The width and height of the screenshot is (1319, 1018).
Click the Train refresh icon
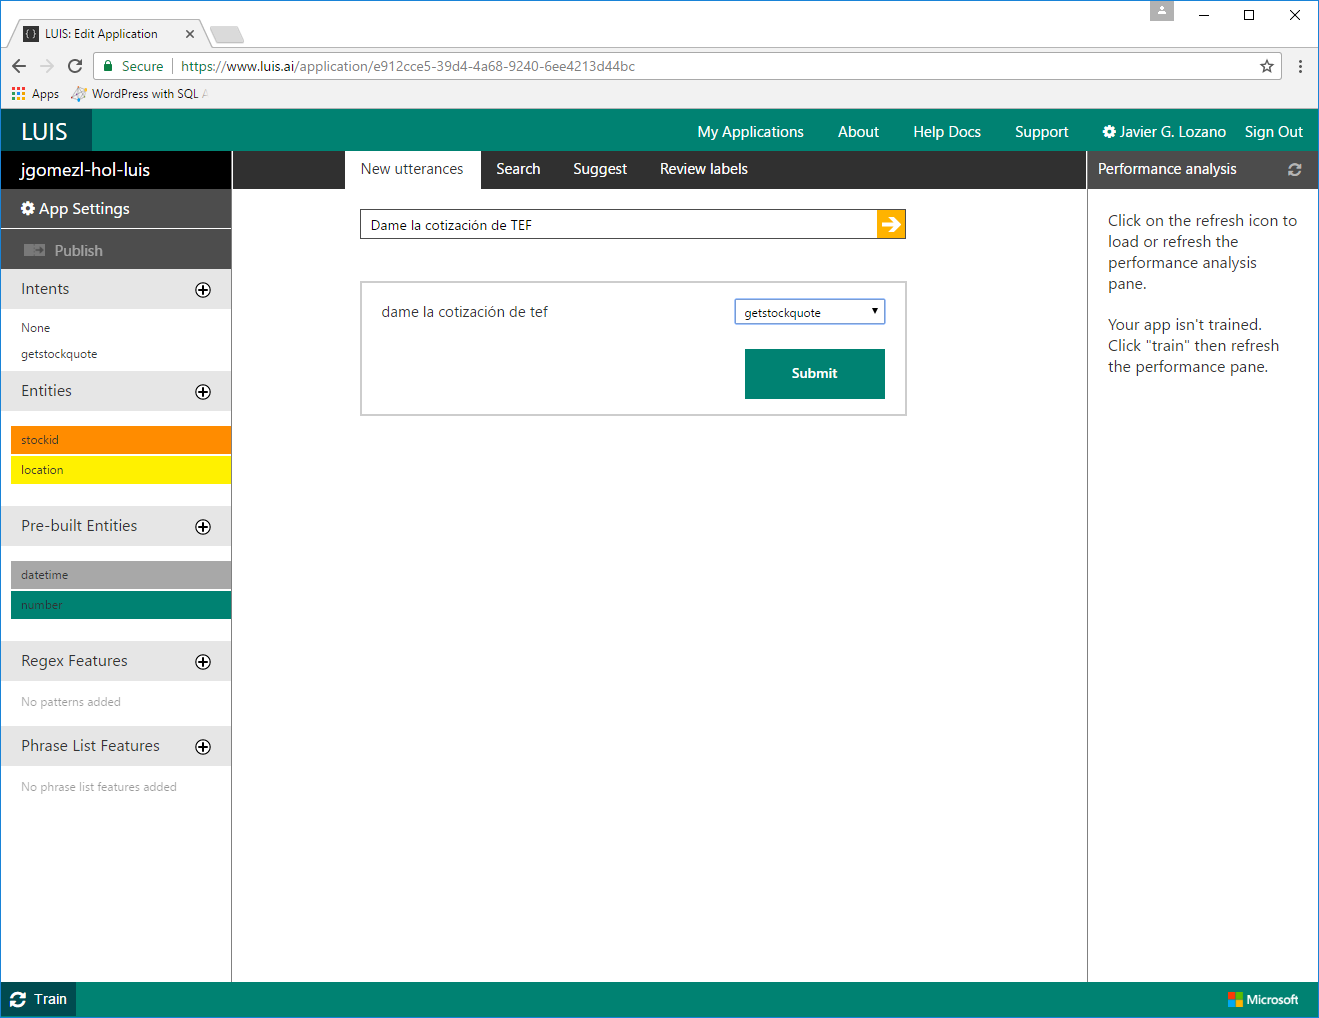pos(18,999)
